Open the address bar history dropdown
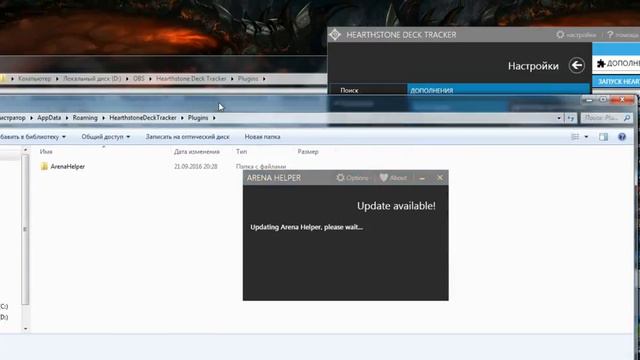The image size is (640, 360). [559, 118]
